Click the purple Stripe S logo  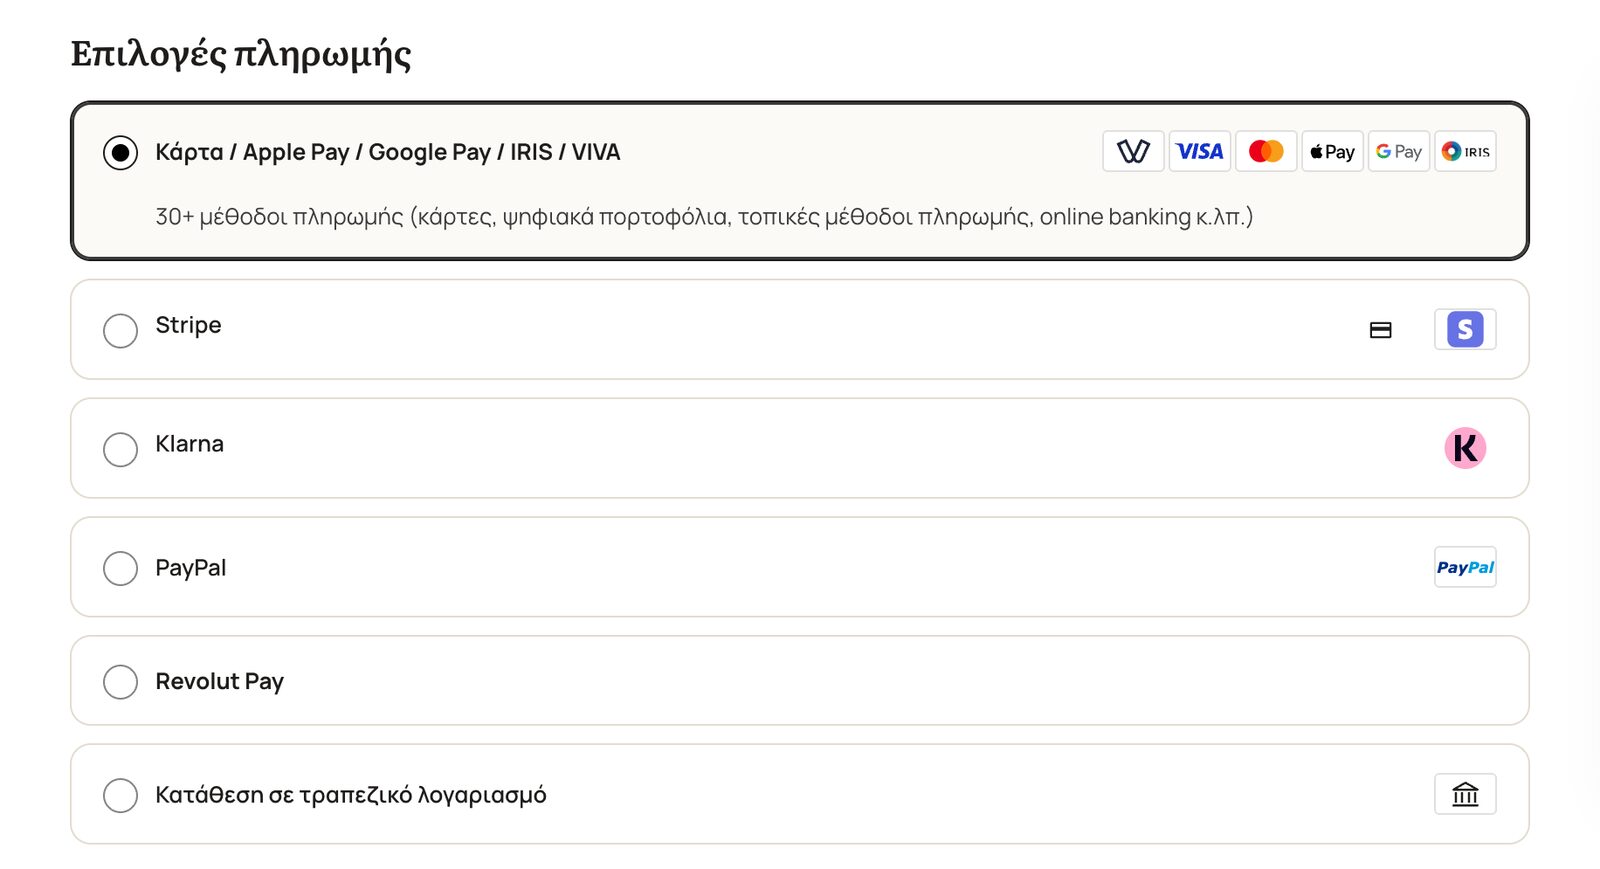click(1465, 329)
